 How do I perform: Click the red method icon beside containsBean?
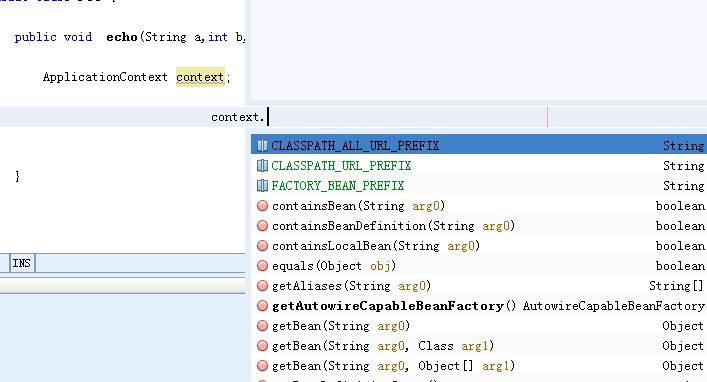tap(262, 206)
